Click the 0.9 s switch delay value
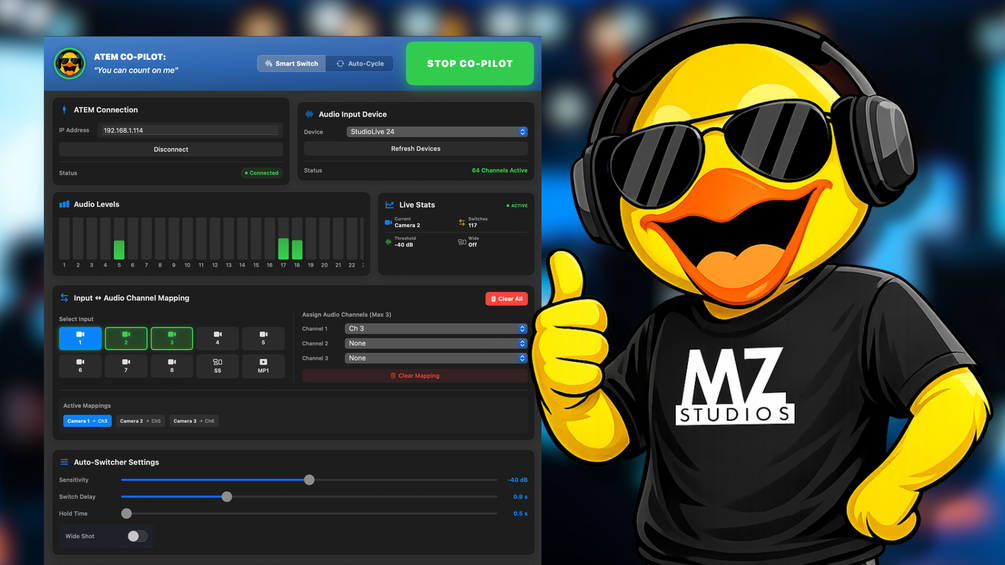 click(x=520, y=496)
